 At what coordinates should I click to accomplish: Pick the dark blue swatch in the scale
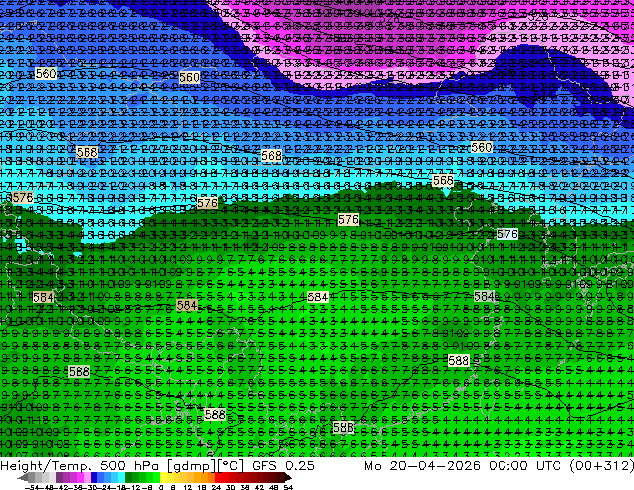point(94,478)
